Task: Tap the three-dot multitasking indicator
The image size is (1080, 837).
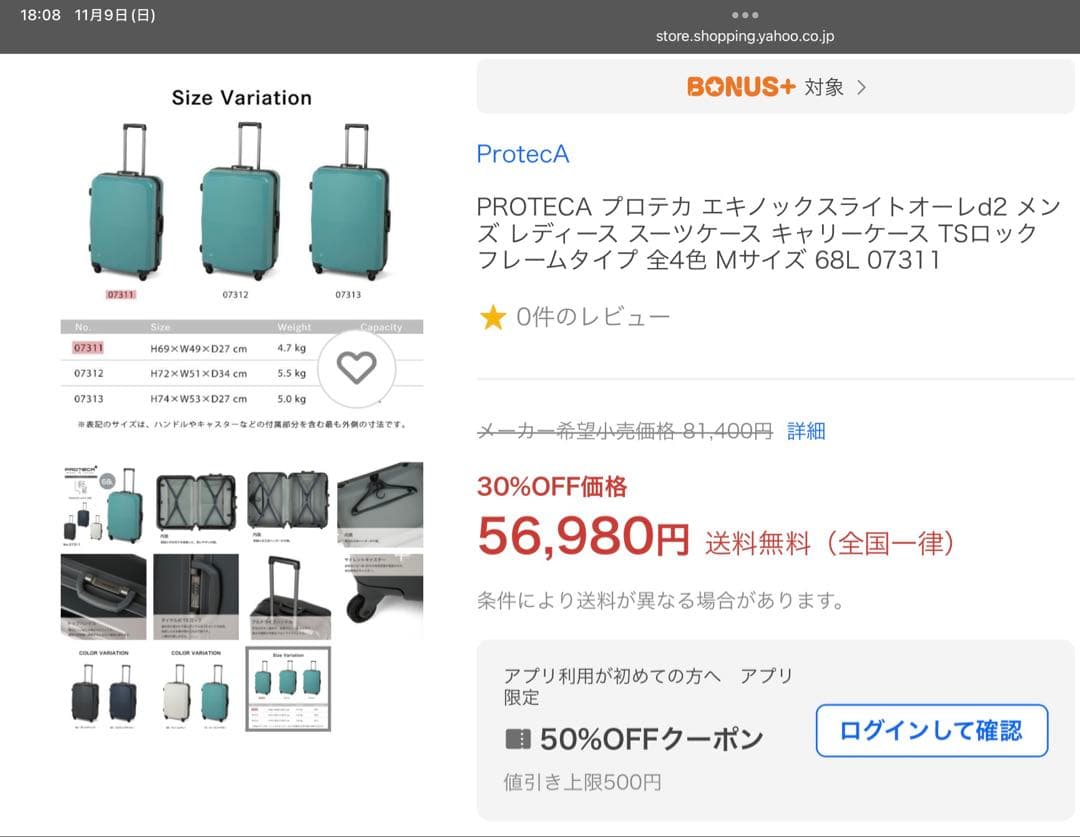Action: coord(745,15)
